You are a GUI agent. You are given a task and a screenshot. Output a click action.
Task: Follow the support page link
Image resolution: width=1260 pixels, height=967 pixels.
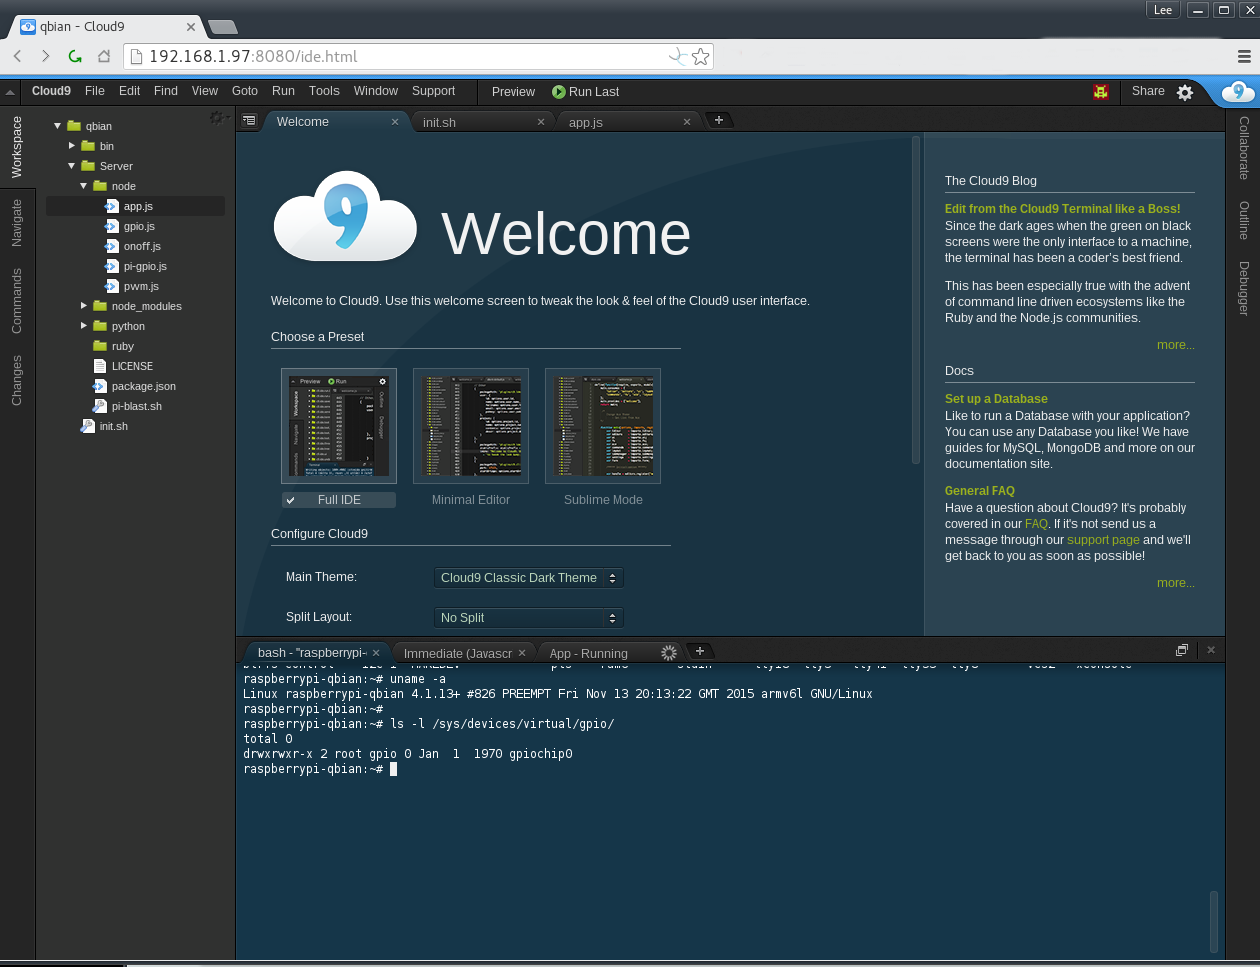[1103, 540]
